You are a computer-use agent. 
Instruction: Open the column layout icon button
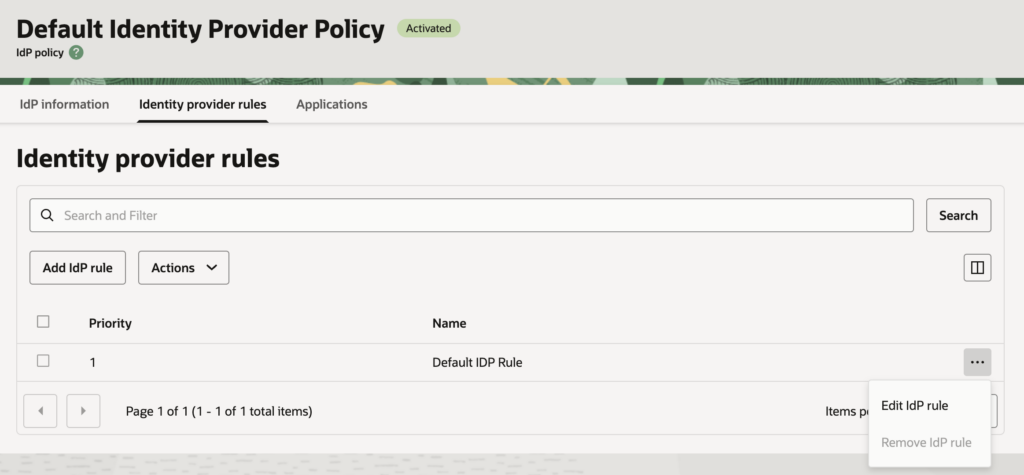pos(977,267)
